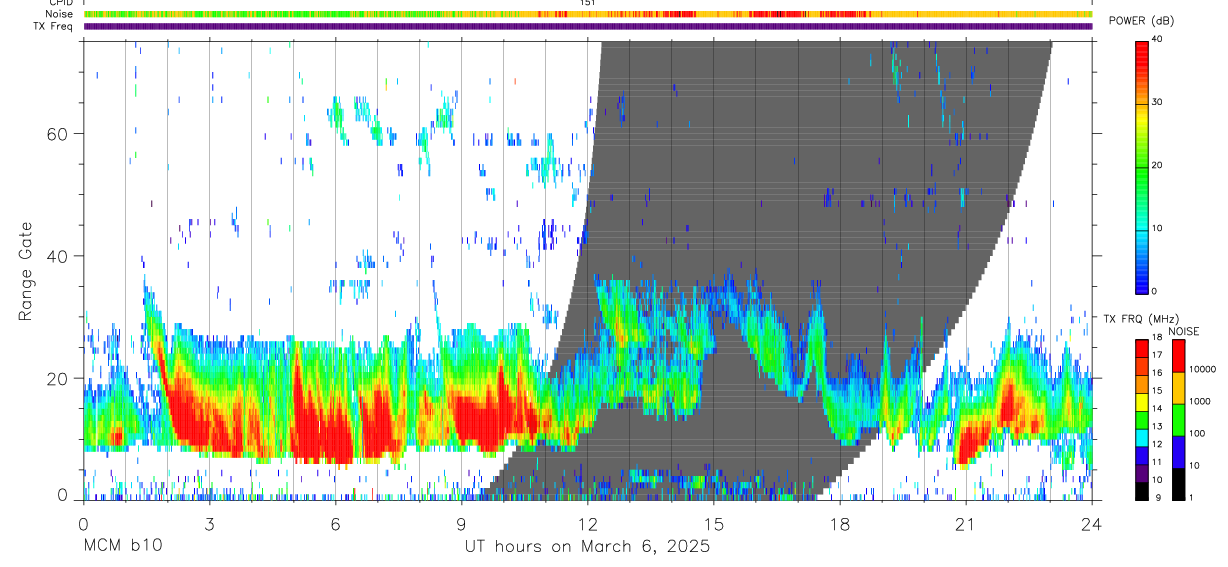
Task: Click the multicolored Noise strip above plot
Action: pyautogui.click(x=587, y=14)
